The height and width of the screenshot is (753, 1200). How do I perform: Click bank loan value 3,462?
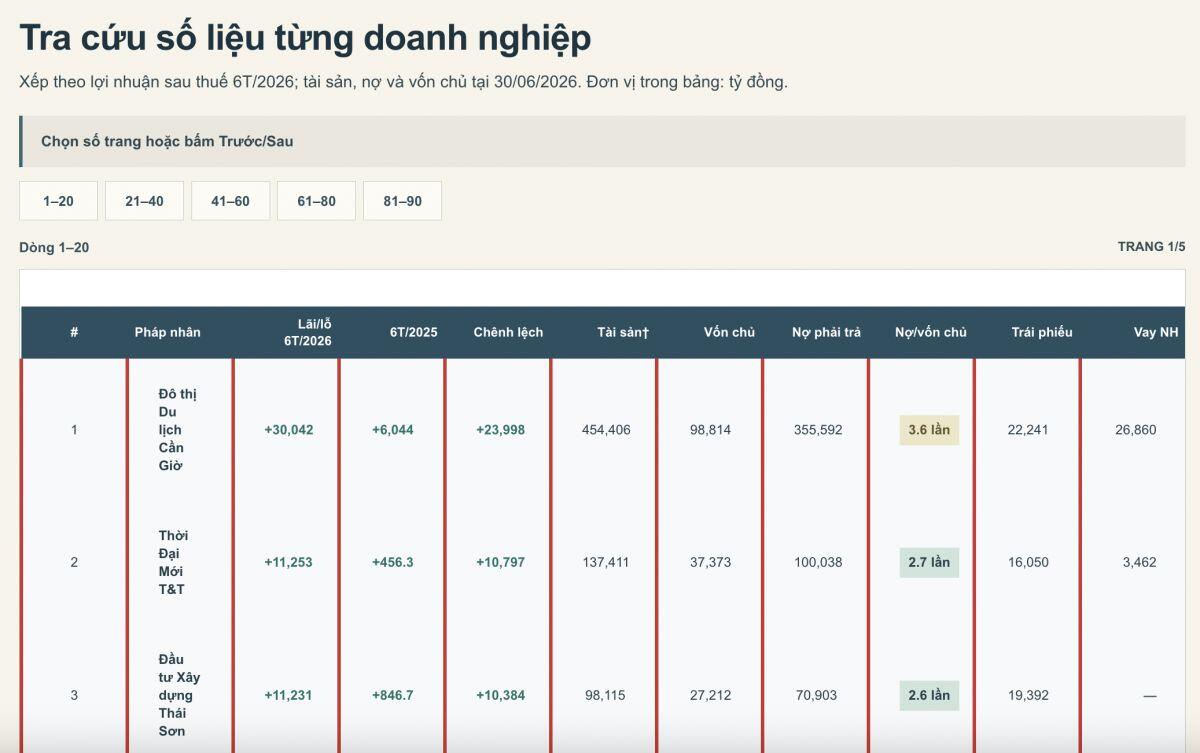(x=1139, y=562)
